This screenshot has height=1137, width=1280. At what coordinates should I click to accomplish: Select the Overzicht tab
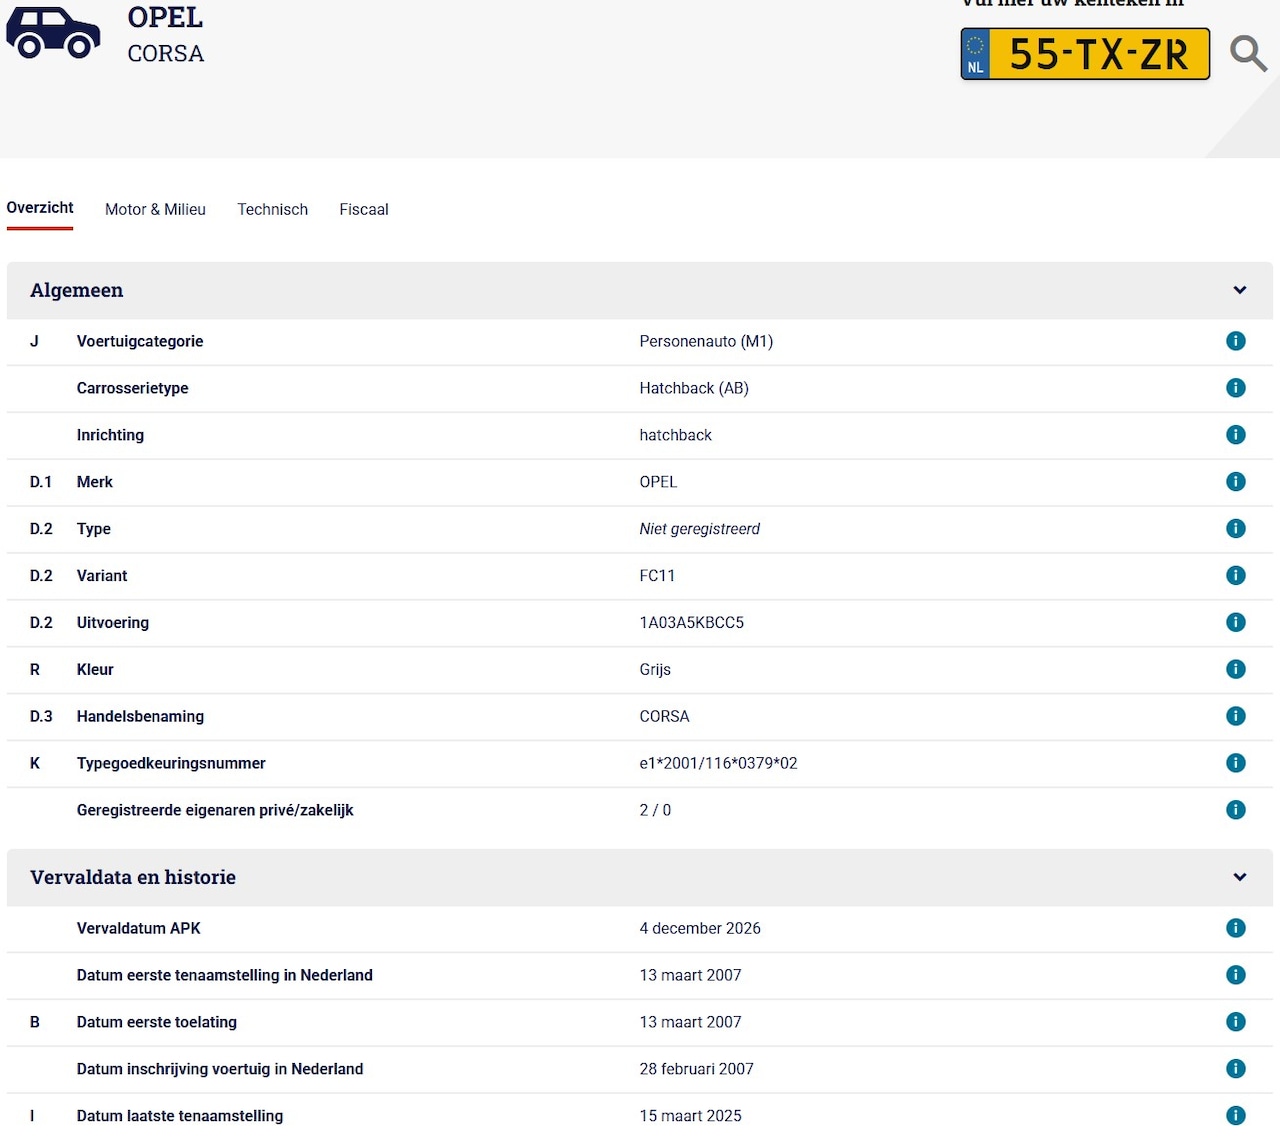(x=40, y=208)
